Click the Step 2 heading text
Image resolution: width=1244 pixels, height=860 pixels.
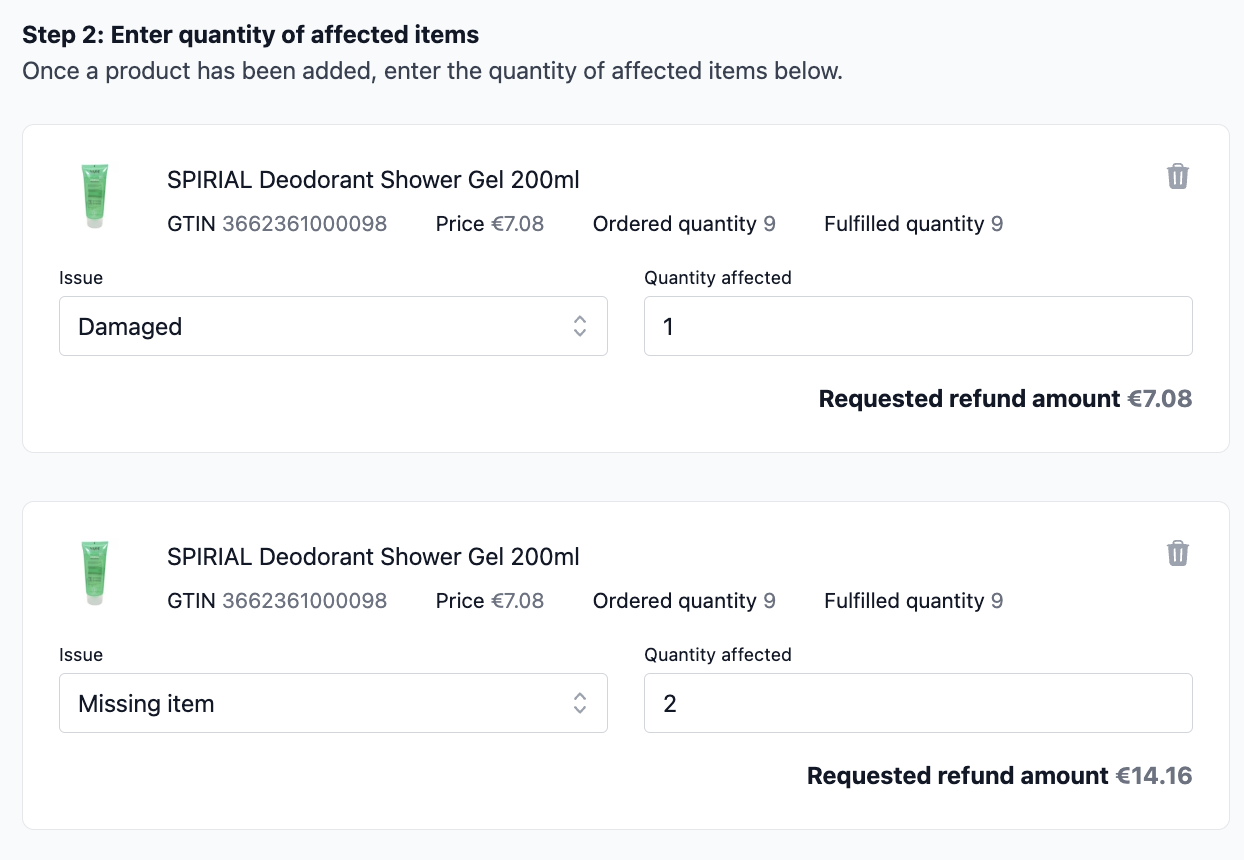click(x=251, y=35)
